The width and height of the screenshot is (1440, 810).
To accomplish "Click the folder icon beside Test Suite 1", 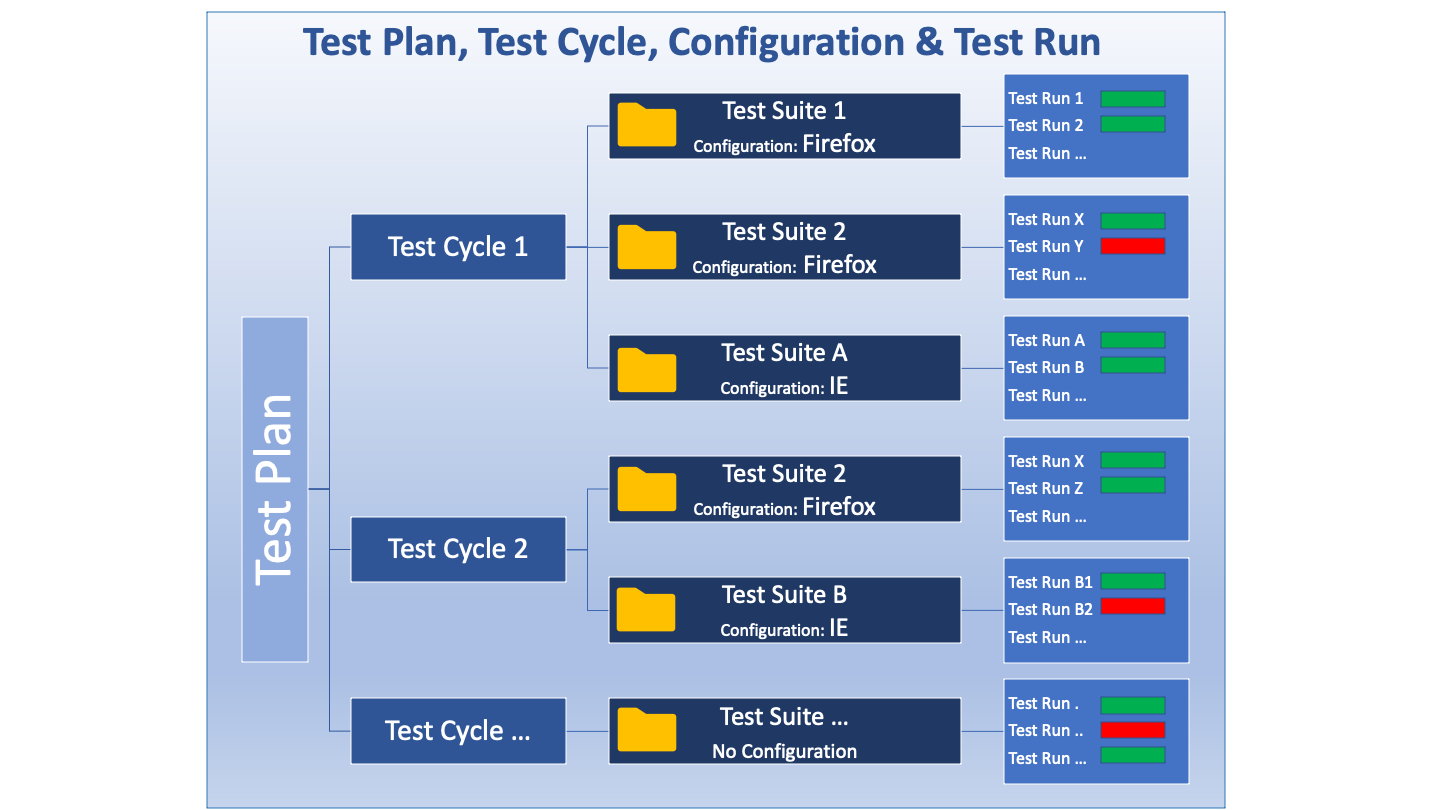I will click(x=646, y=126).
